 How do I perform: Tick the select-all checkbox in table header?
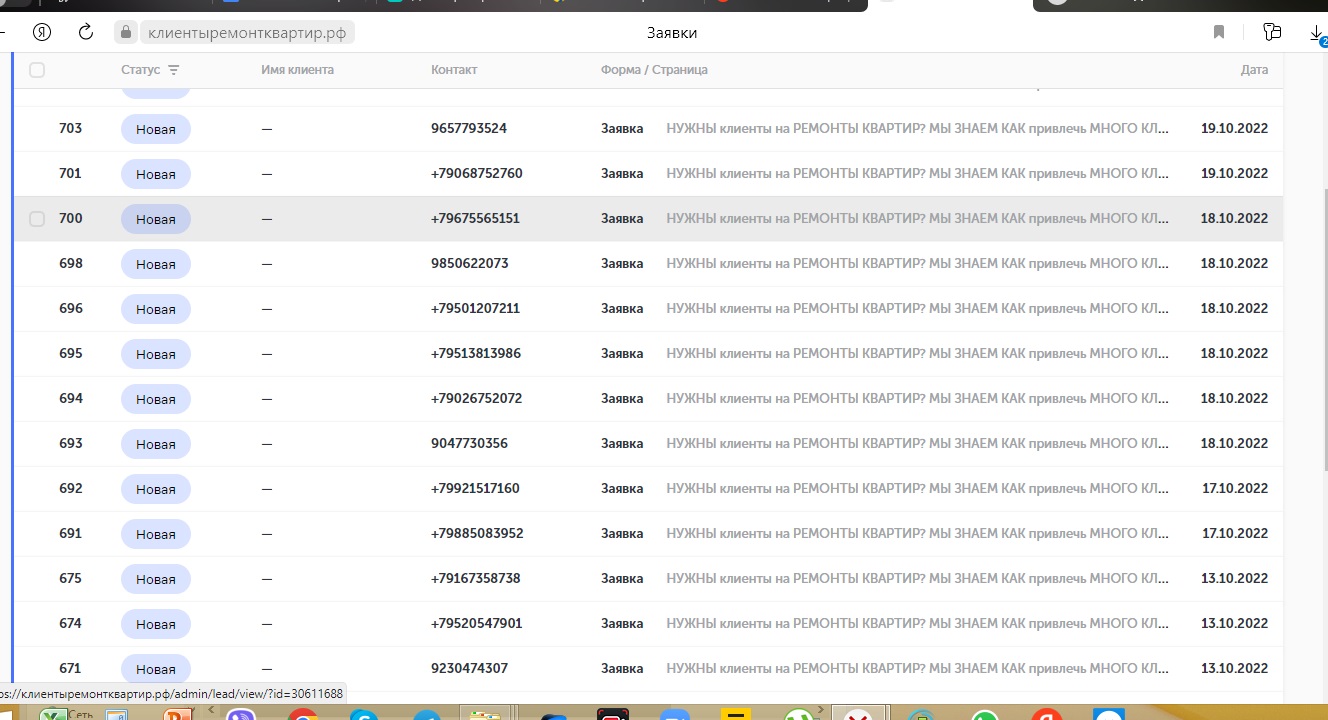coord(37,70)
